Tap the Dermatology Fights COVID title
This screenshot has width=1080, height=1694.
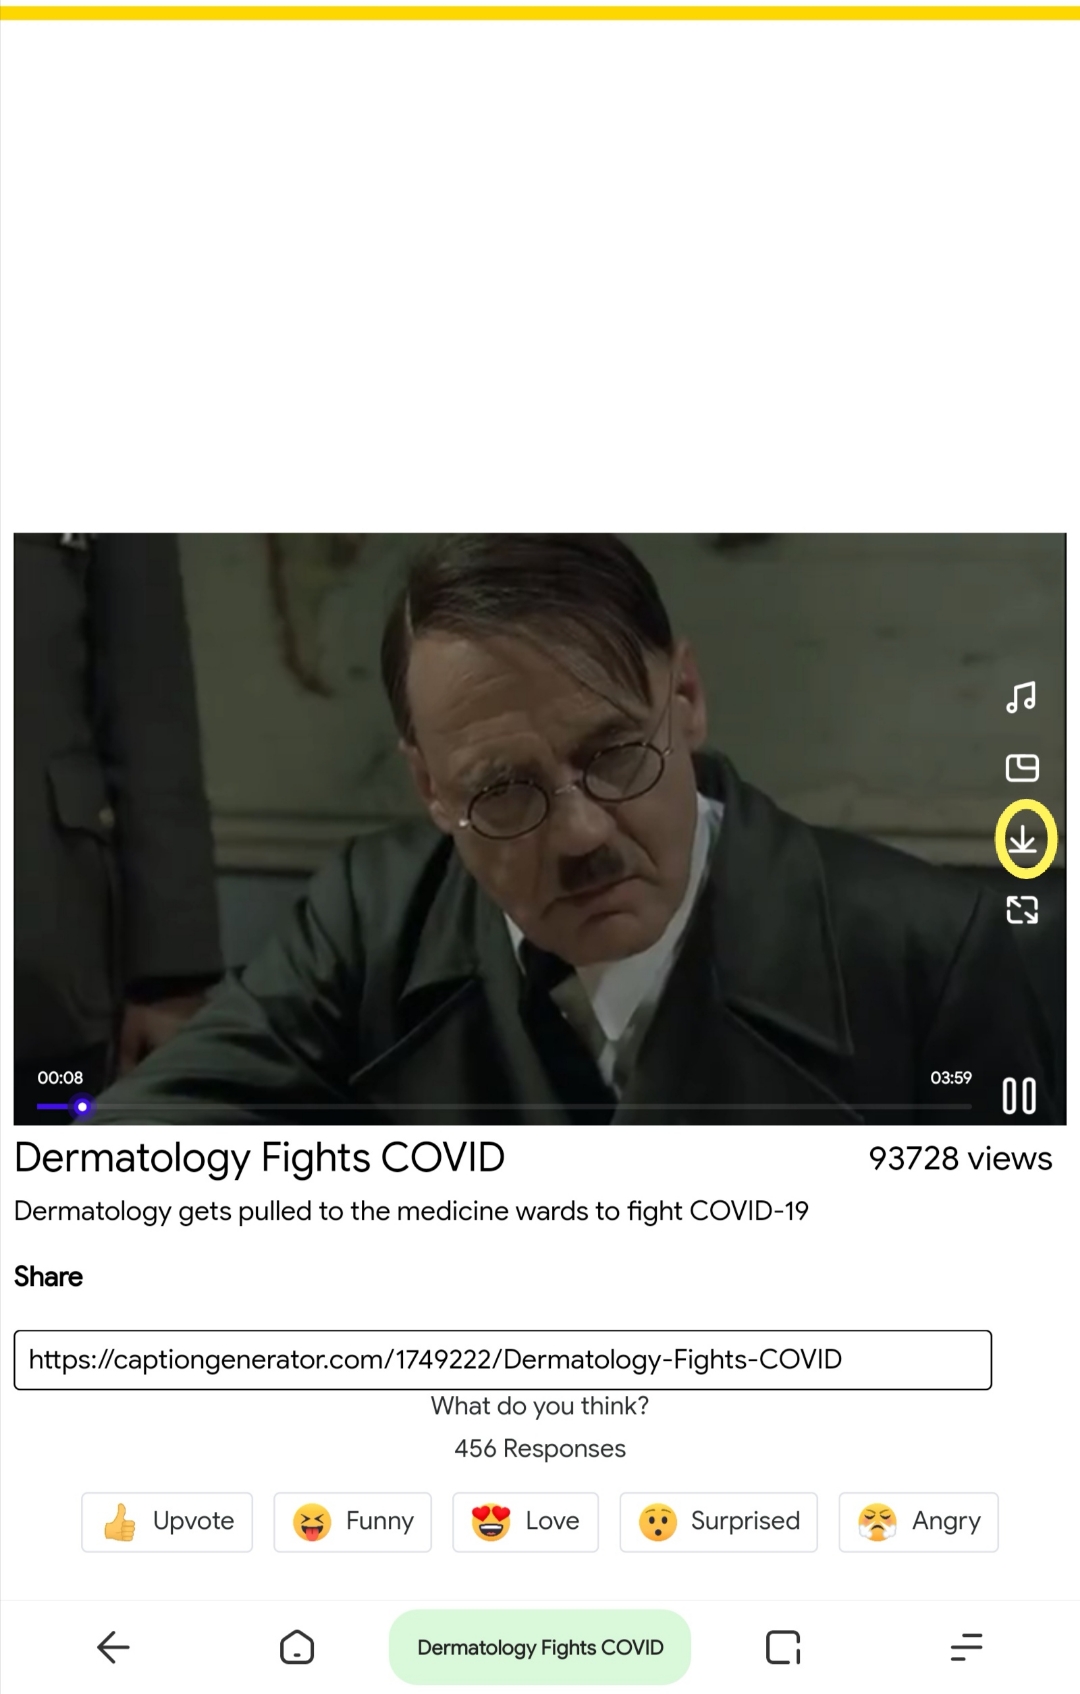[x=259, y=1158]
